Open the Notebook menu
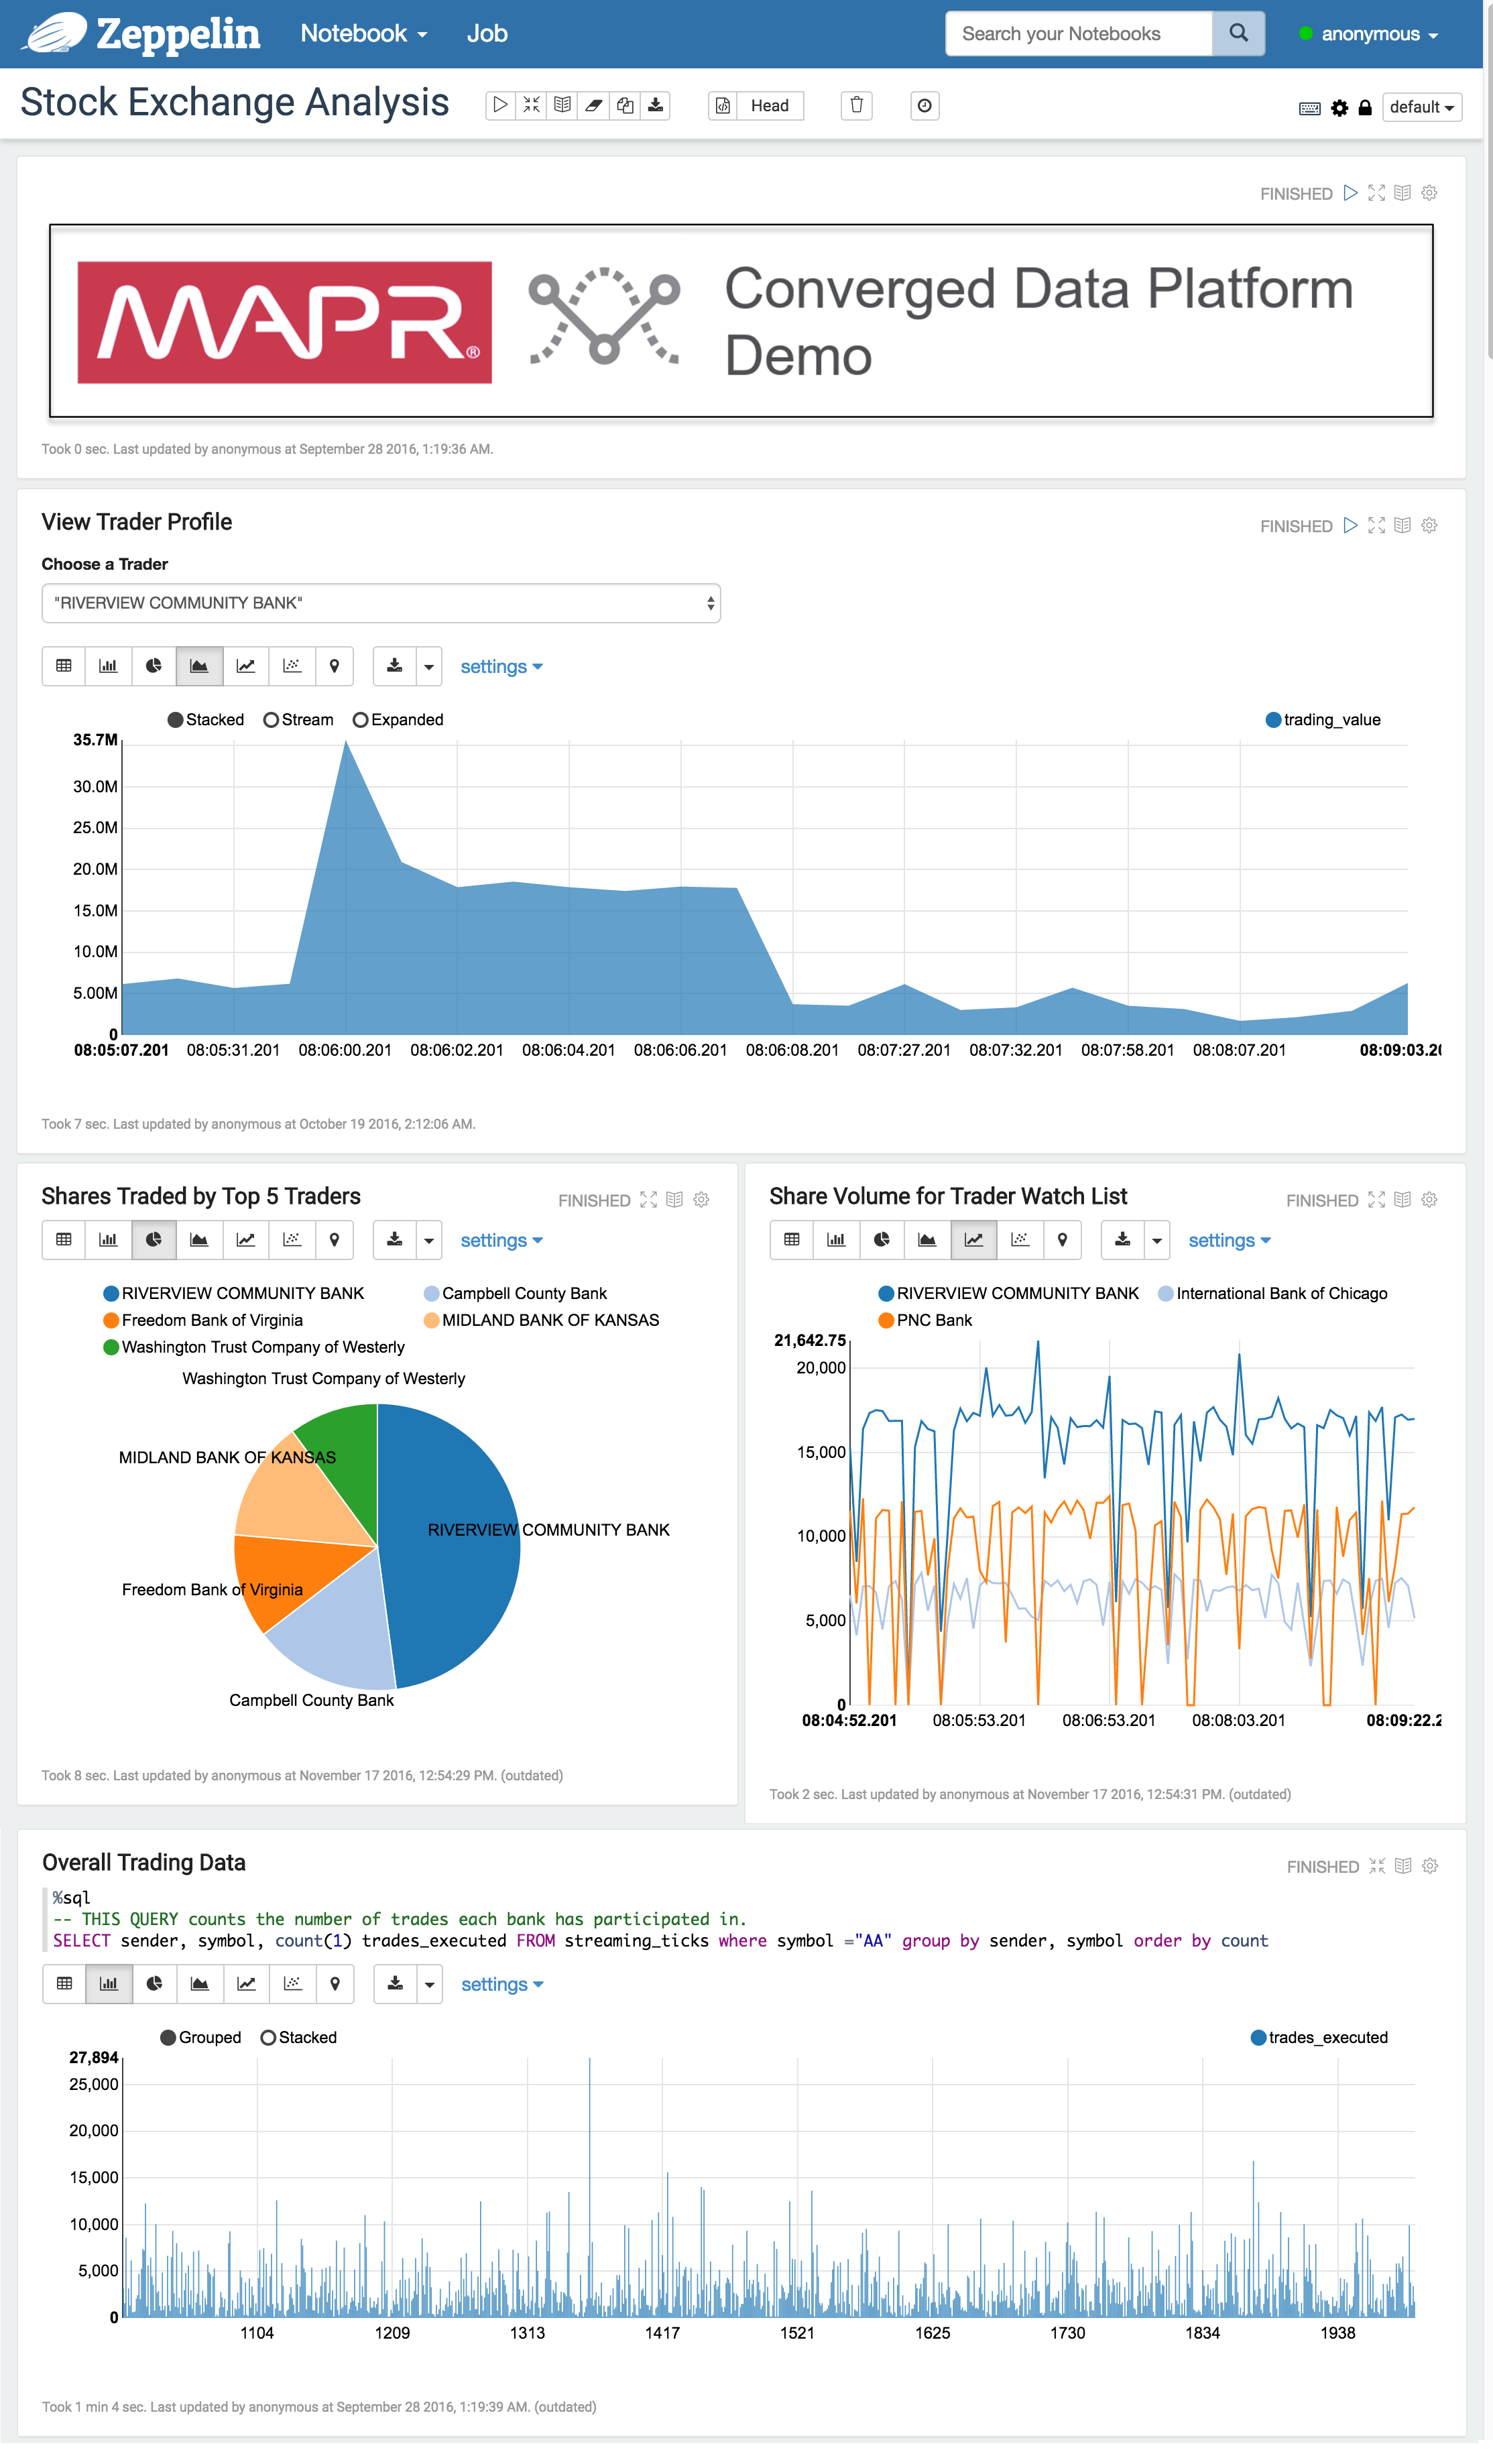 coord(363,34)
